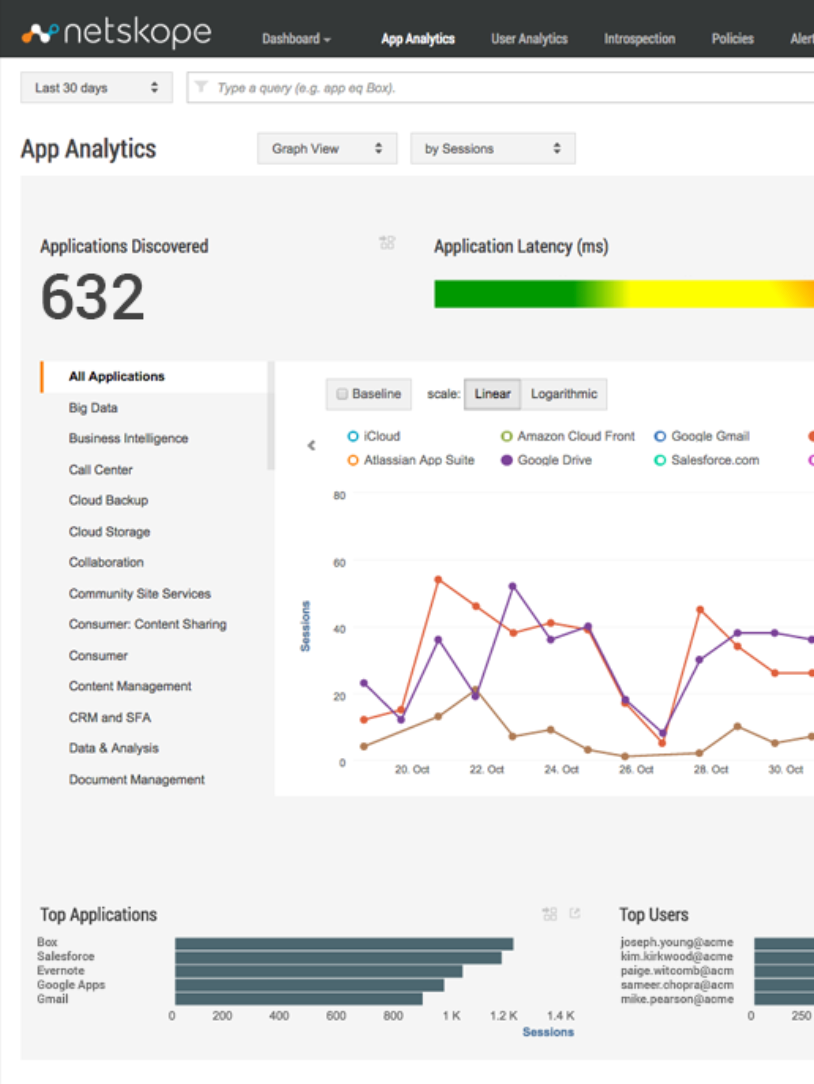Open the Graph View dropdown
Image resolution: width=814 pixels, height=1084 pixels.
coord(327,149)
